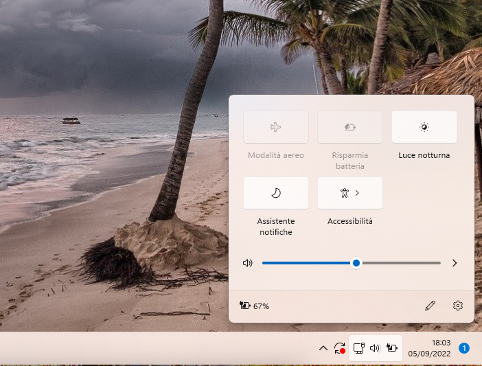Click the pencil icon to edit quick settings

point(430,306)
